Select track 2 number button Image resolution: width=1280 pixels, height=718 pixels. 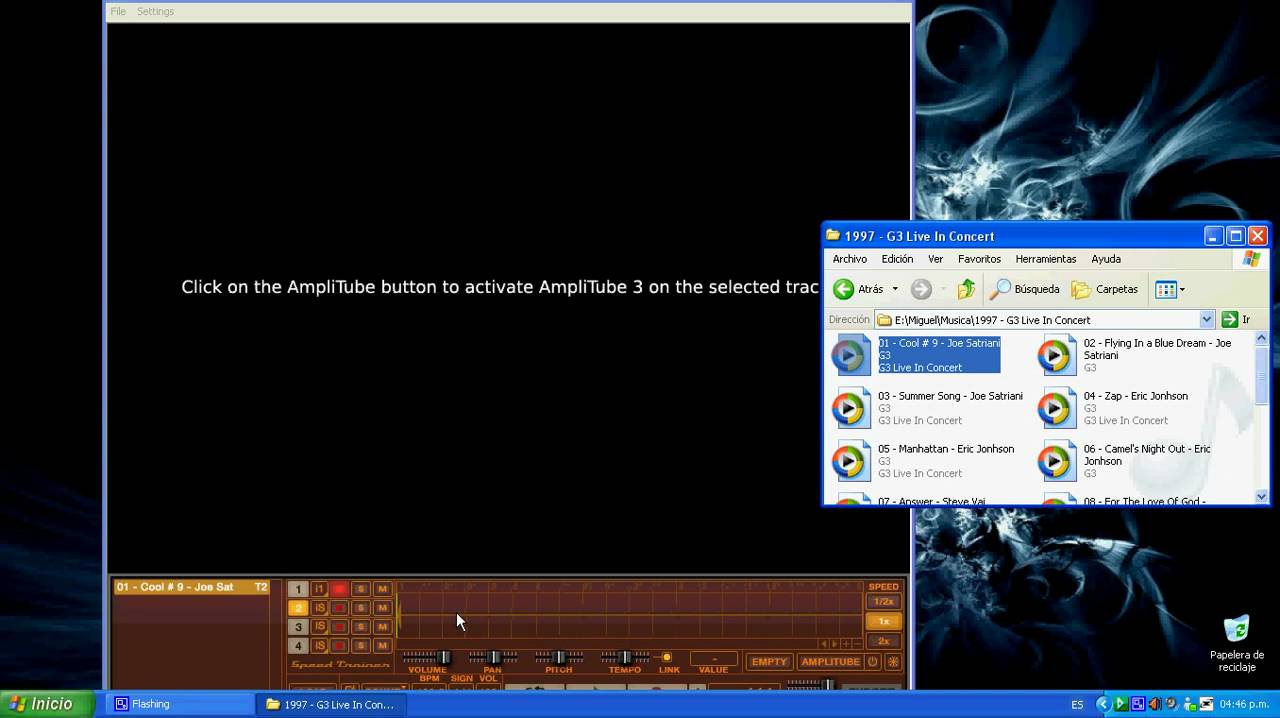(298, 608)
